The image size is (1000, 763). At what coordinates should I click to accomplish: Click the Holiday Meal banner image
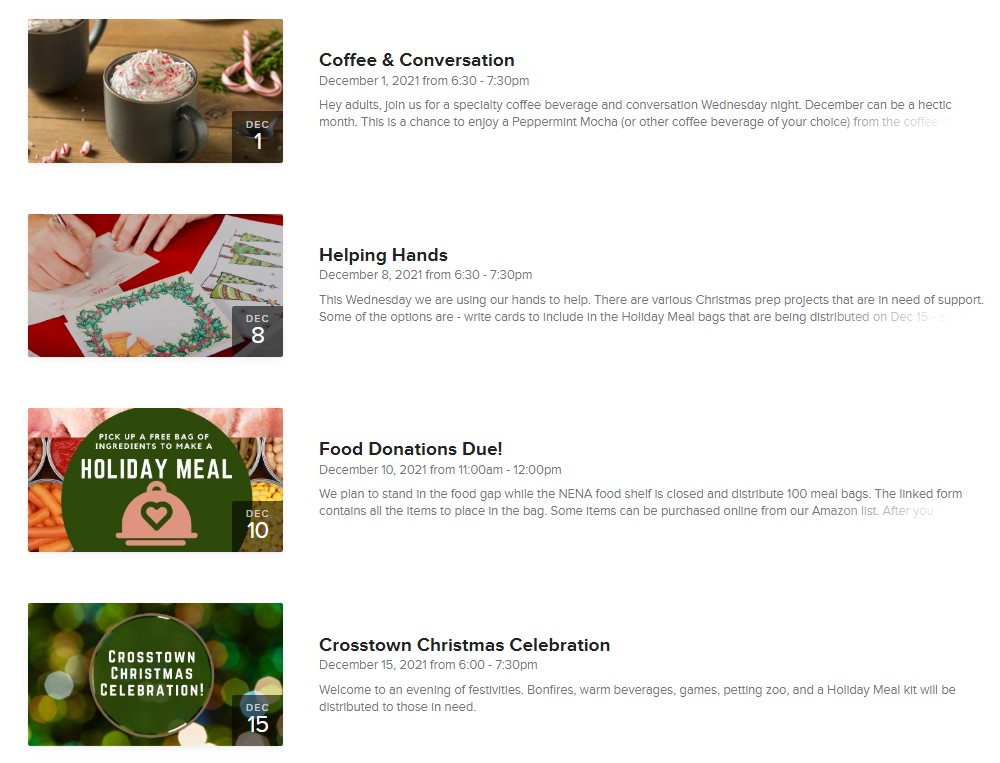[x=155, y=480]
